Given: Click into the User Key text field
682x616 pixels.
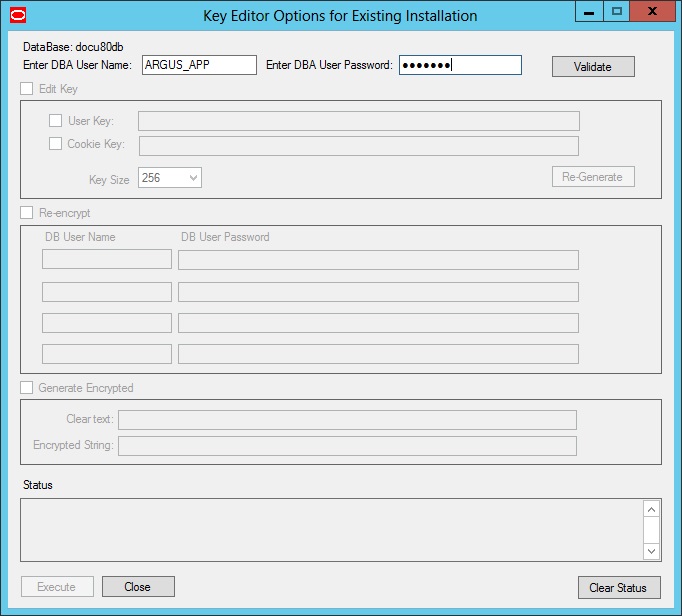Looking at the screenshot, I should [x=359, y=121].
